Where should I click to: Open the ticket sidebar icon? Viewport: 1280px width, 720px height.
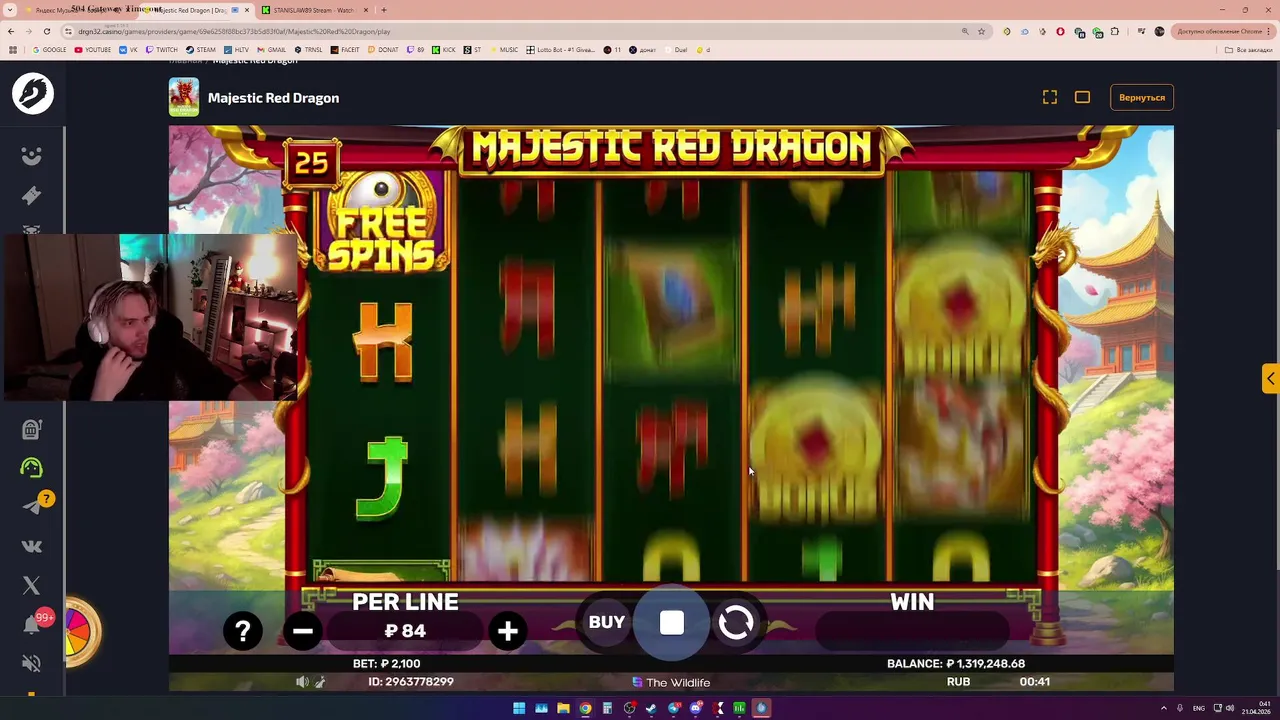32,195
